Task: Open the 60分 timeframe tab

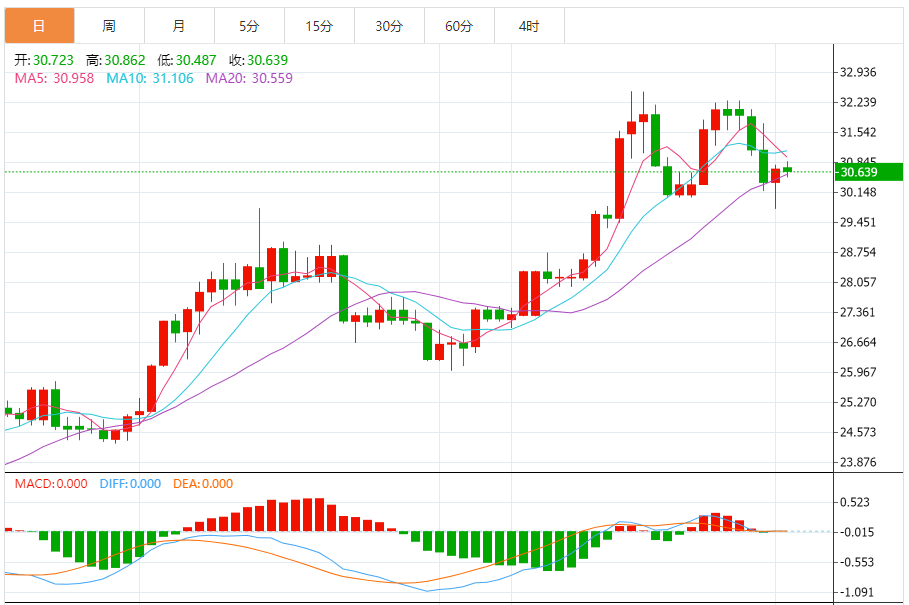Action: [459, 26]
